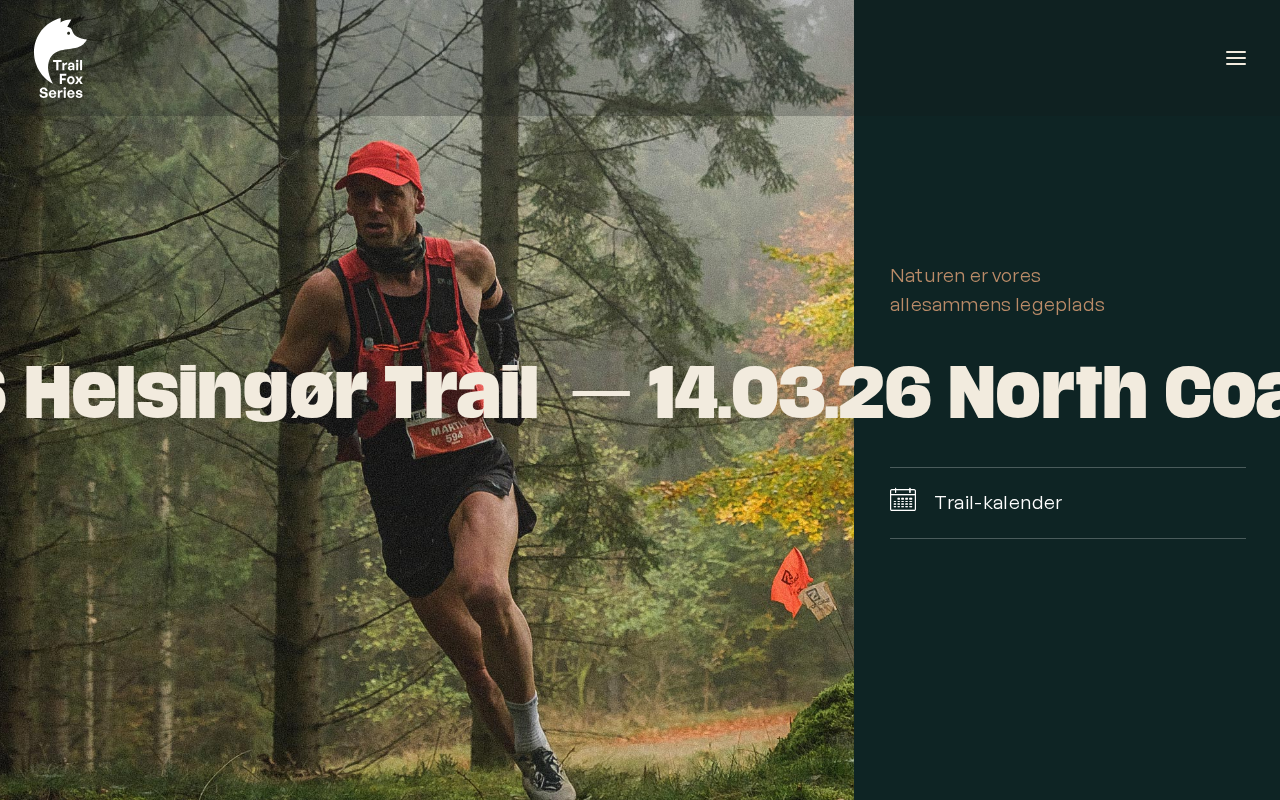The height and width of the screenshot is (800, 1280).
Task: Select the Helsingør Trail event title
Action: [x=270, y=392]
